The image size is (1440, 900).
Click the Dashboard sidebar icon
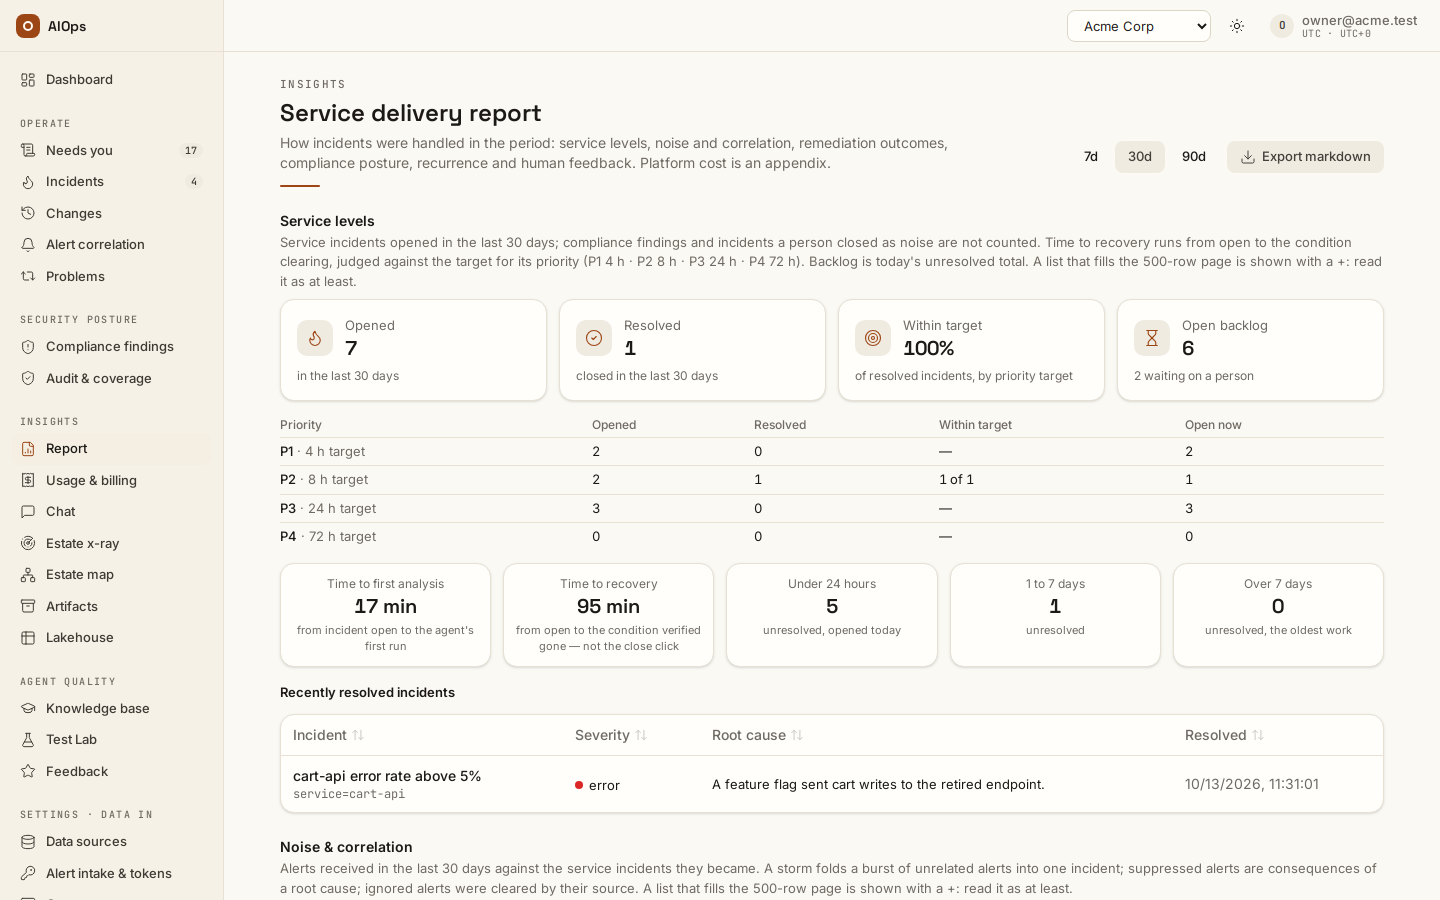[28, 80]
